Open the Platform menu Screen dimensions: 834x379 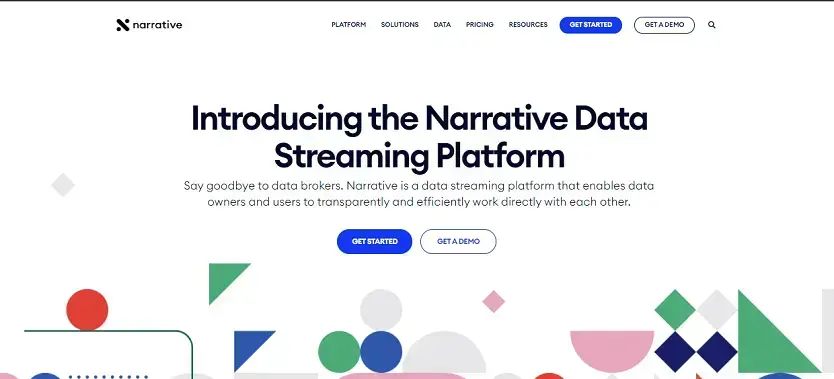coord(348,25)
